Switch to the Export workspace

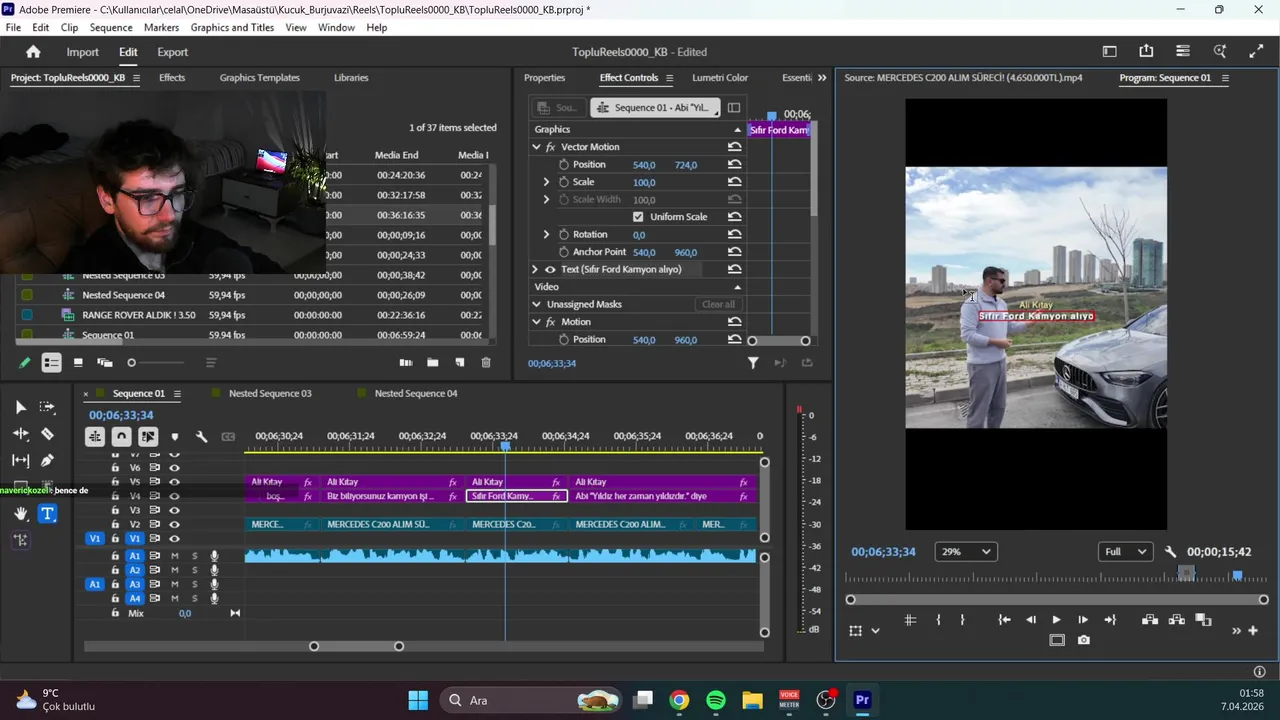tap(172, 52)
